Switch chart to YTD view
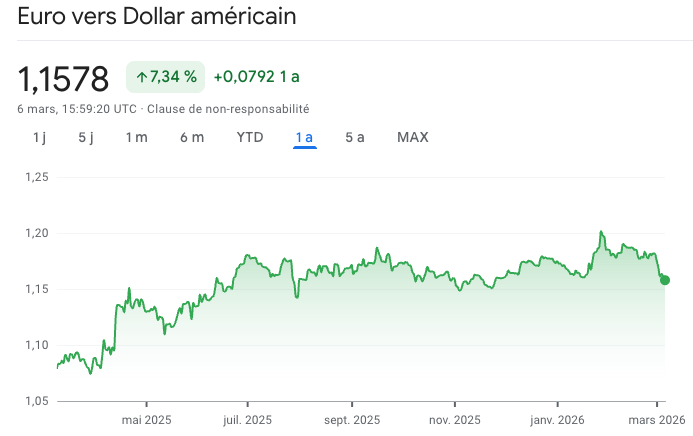The image size is (693, 436). pyautogui.click(x=250, y=137)
